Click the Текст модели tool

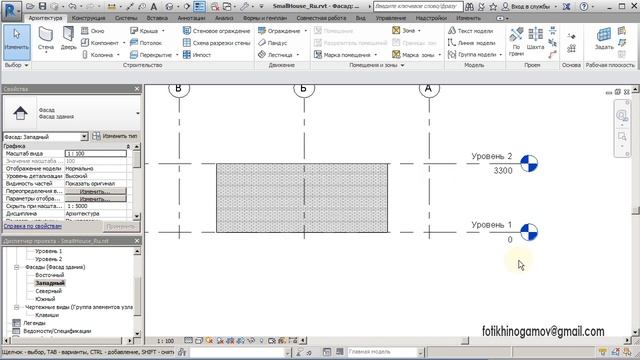click(470, 31)
